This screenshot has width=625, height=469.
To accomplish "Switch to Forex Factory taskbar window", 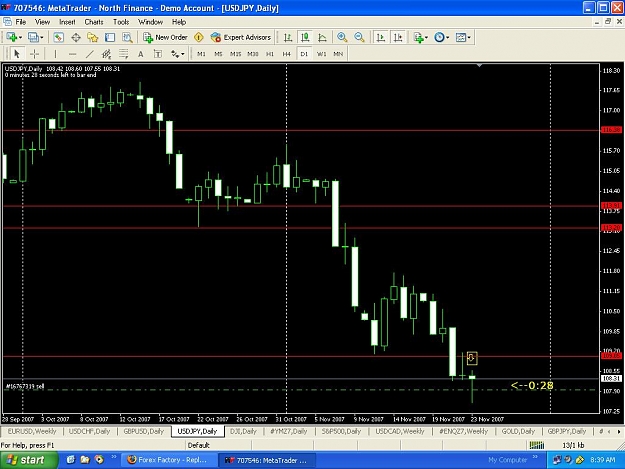I will point(168,460).
